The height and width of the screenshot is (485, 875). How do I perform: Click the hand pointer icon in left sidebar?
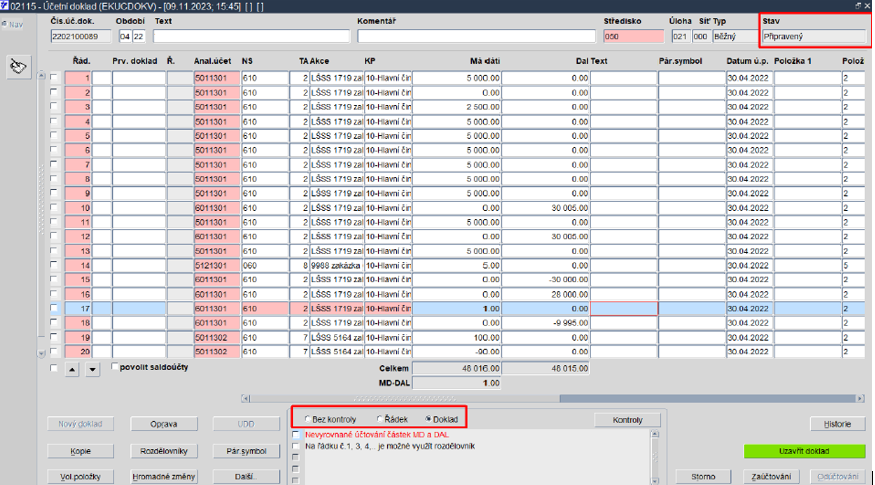click(18, 67)
